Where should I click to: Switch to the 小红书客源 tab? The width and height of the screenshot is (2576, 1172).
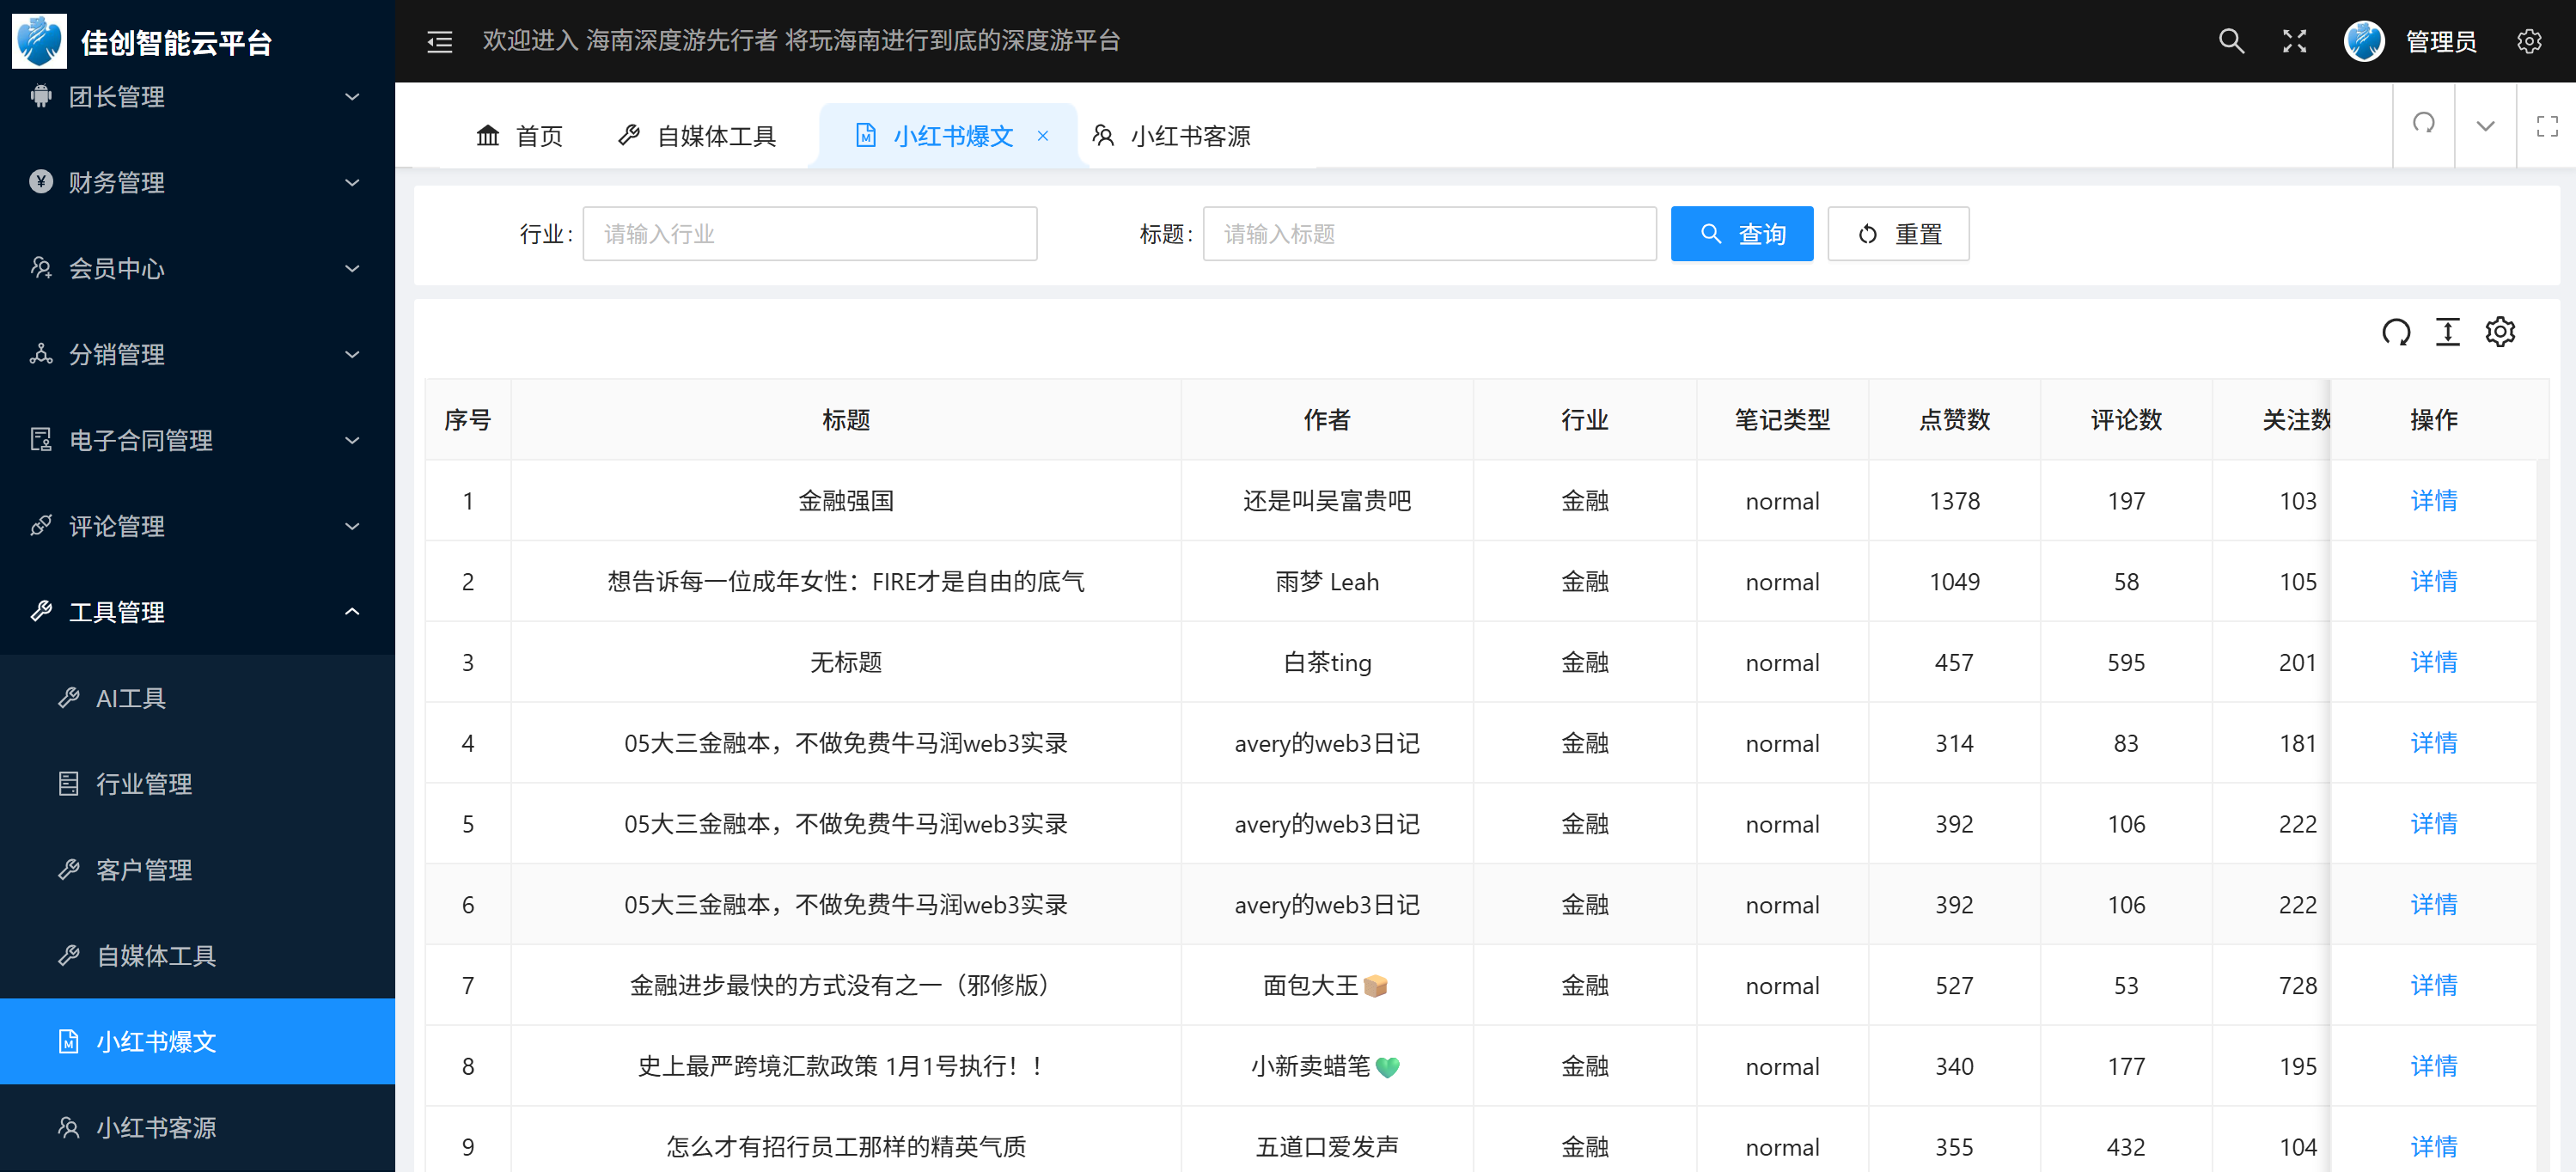pyautogui.click(x=1172, y=136)
